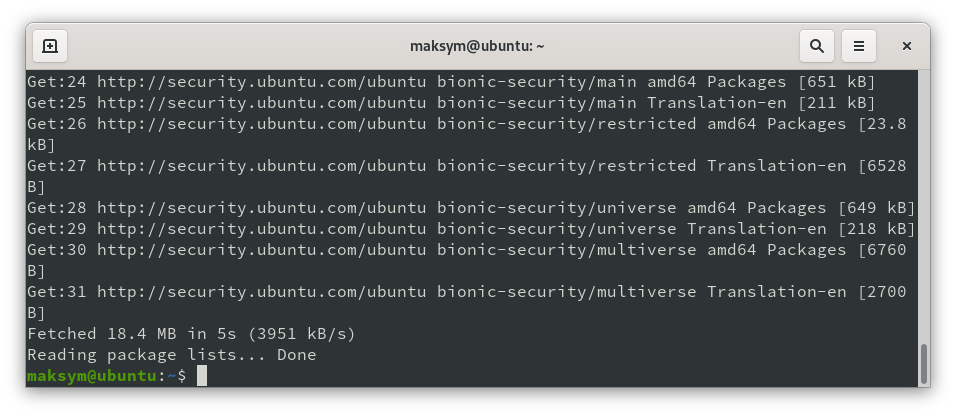The image size is (956, 416).
Task: Close the terminal window
Action: [x=907, y=46]
